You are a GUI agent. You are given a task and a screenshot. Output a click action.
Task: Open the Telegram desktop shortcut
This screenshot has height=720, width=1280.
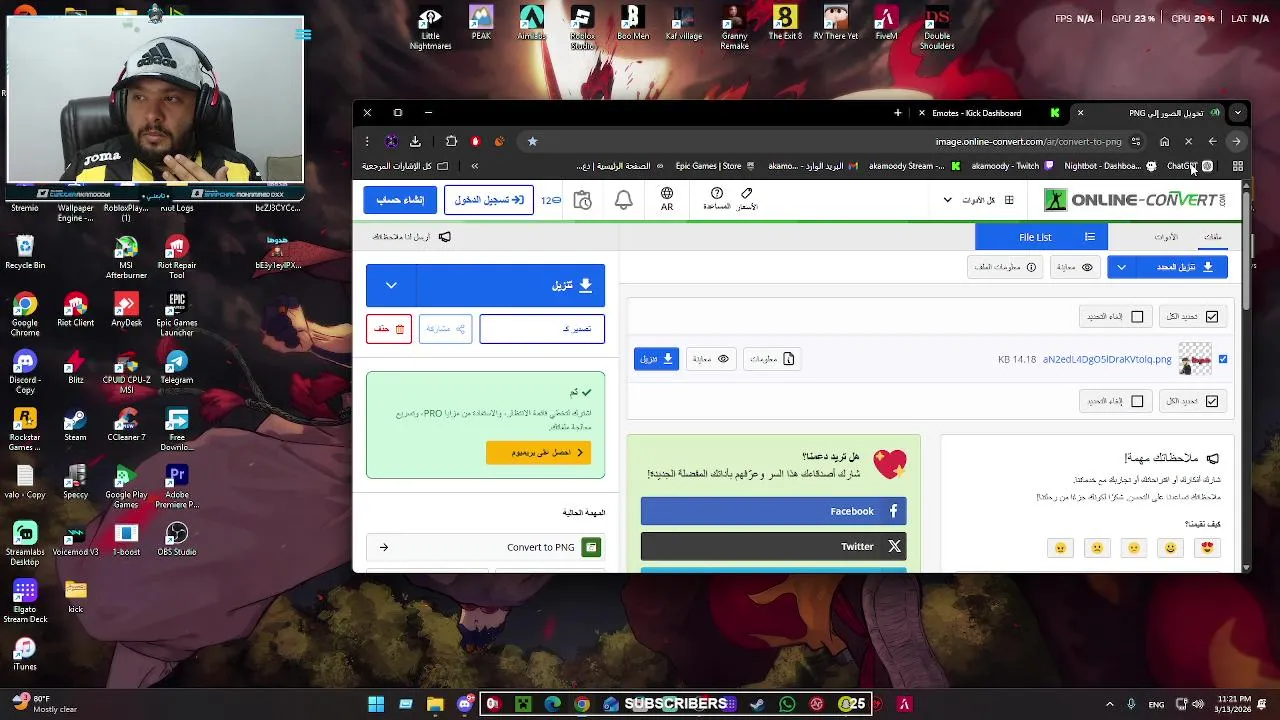(177, 368)
